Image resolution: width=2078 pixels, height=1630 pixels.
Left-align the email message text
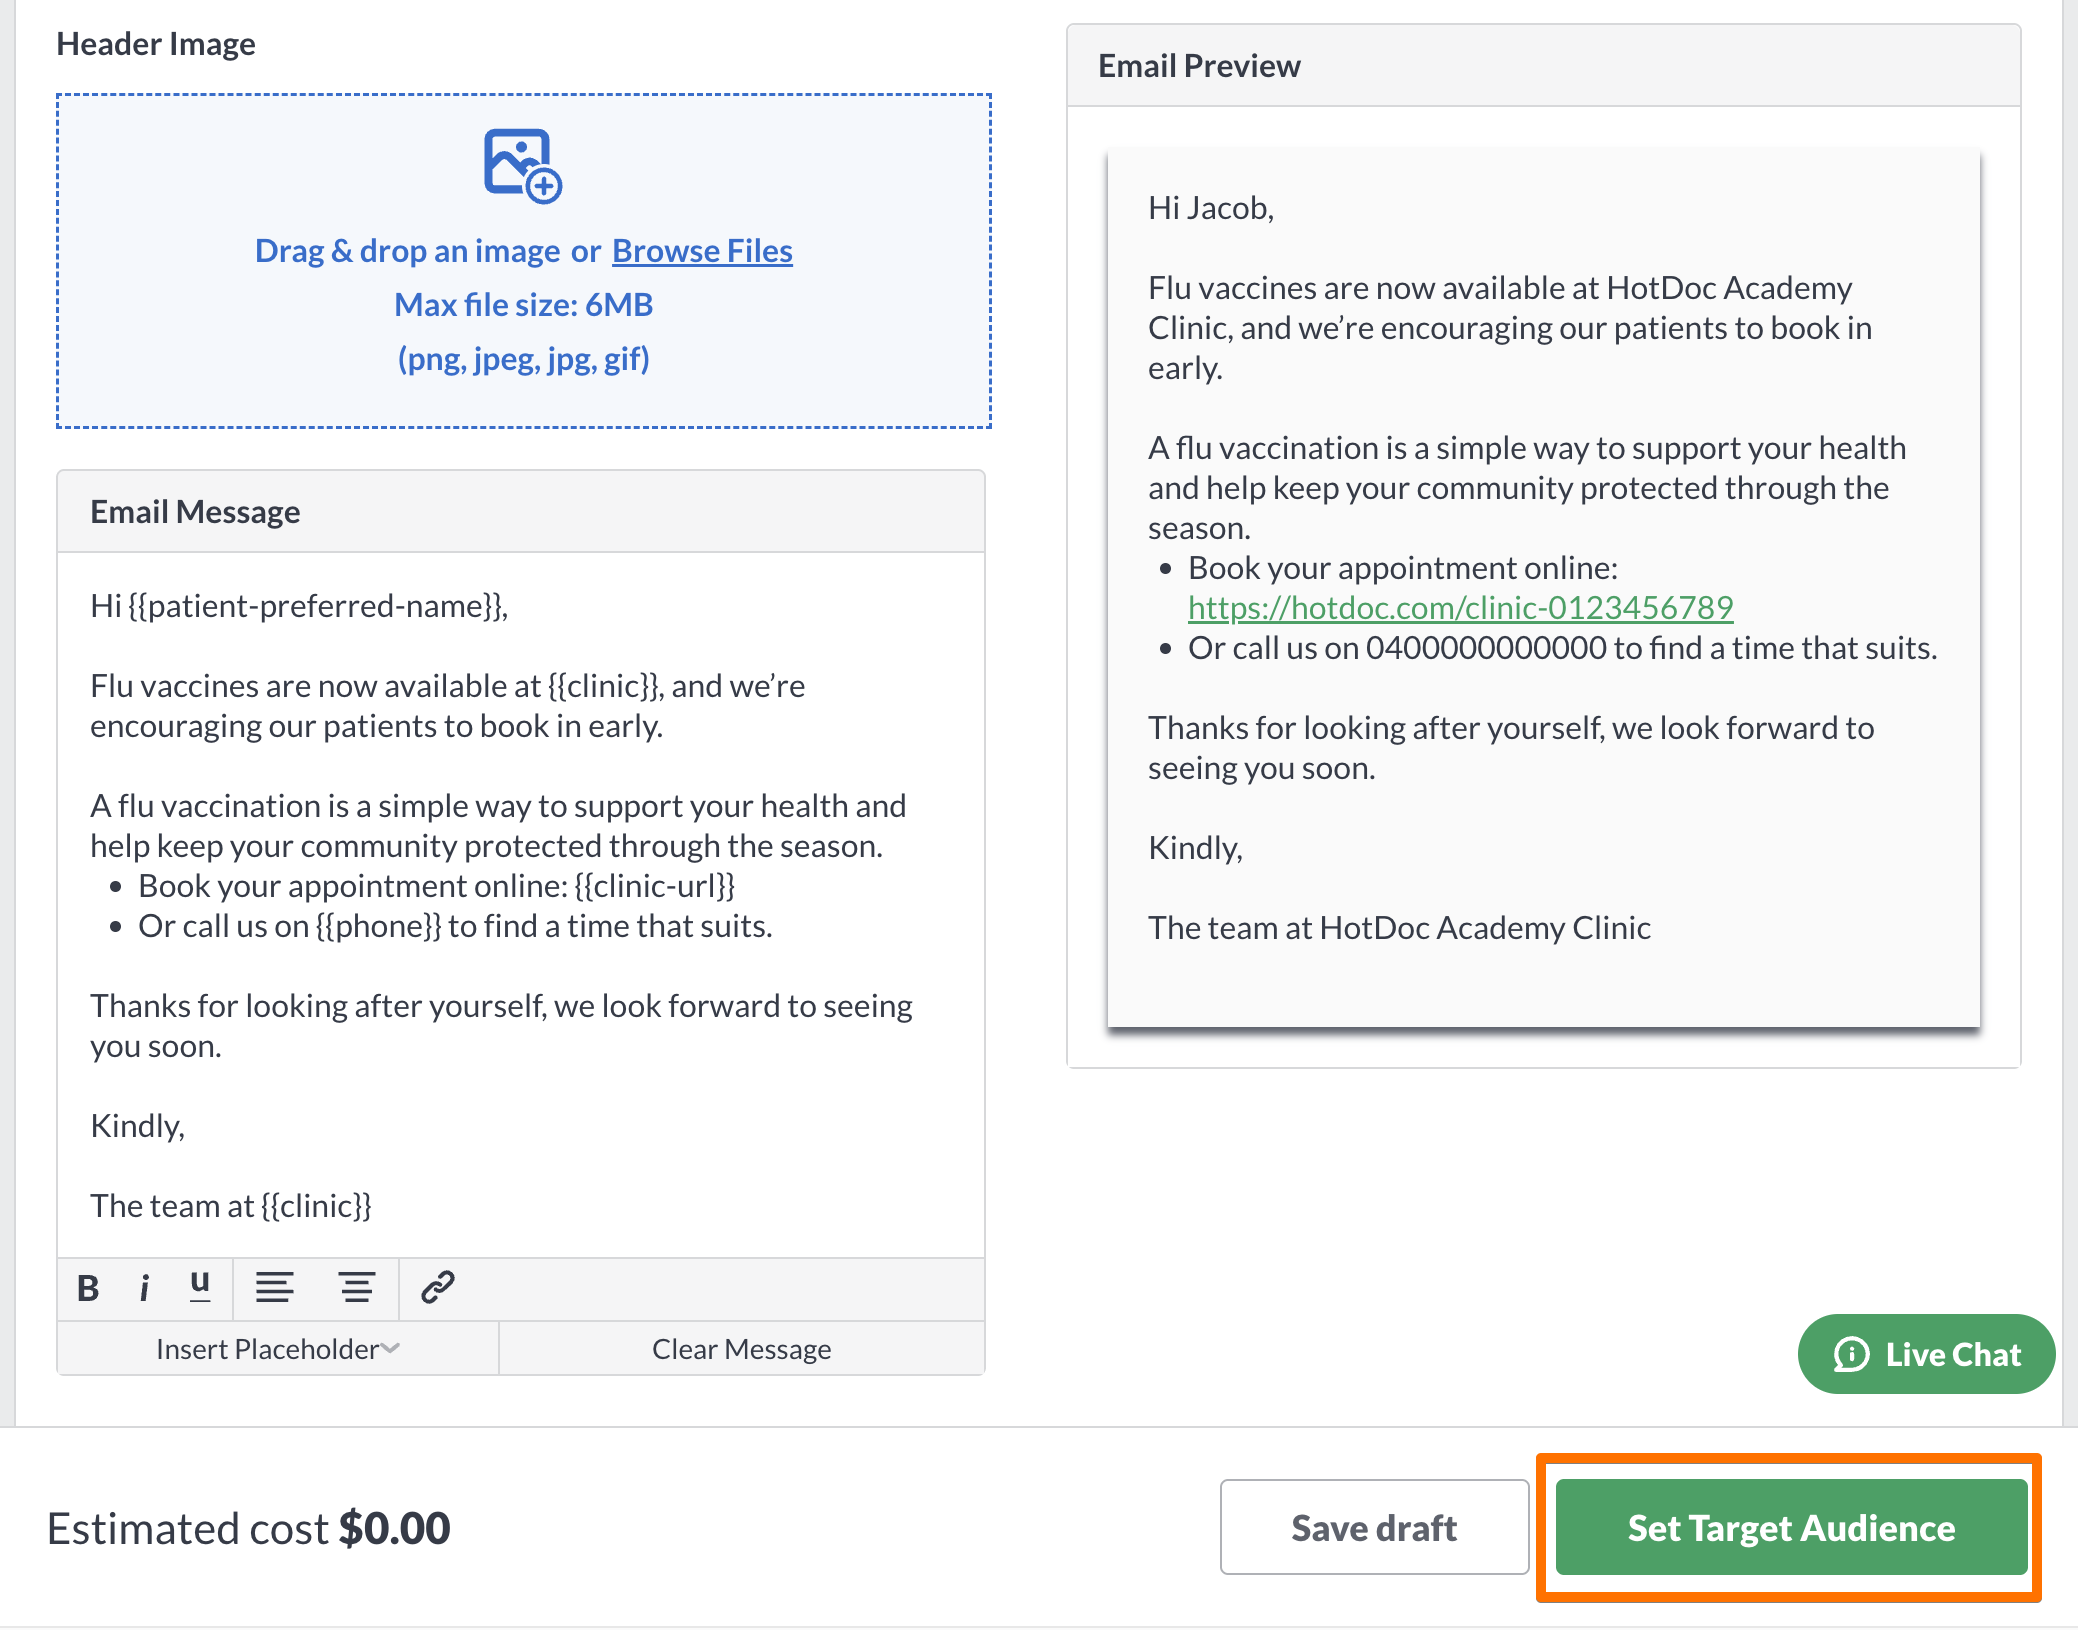point(274,1288)
